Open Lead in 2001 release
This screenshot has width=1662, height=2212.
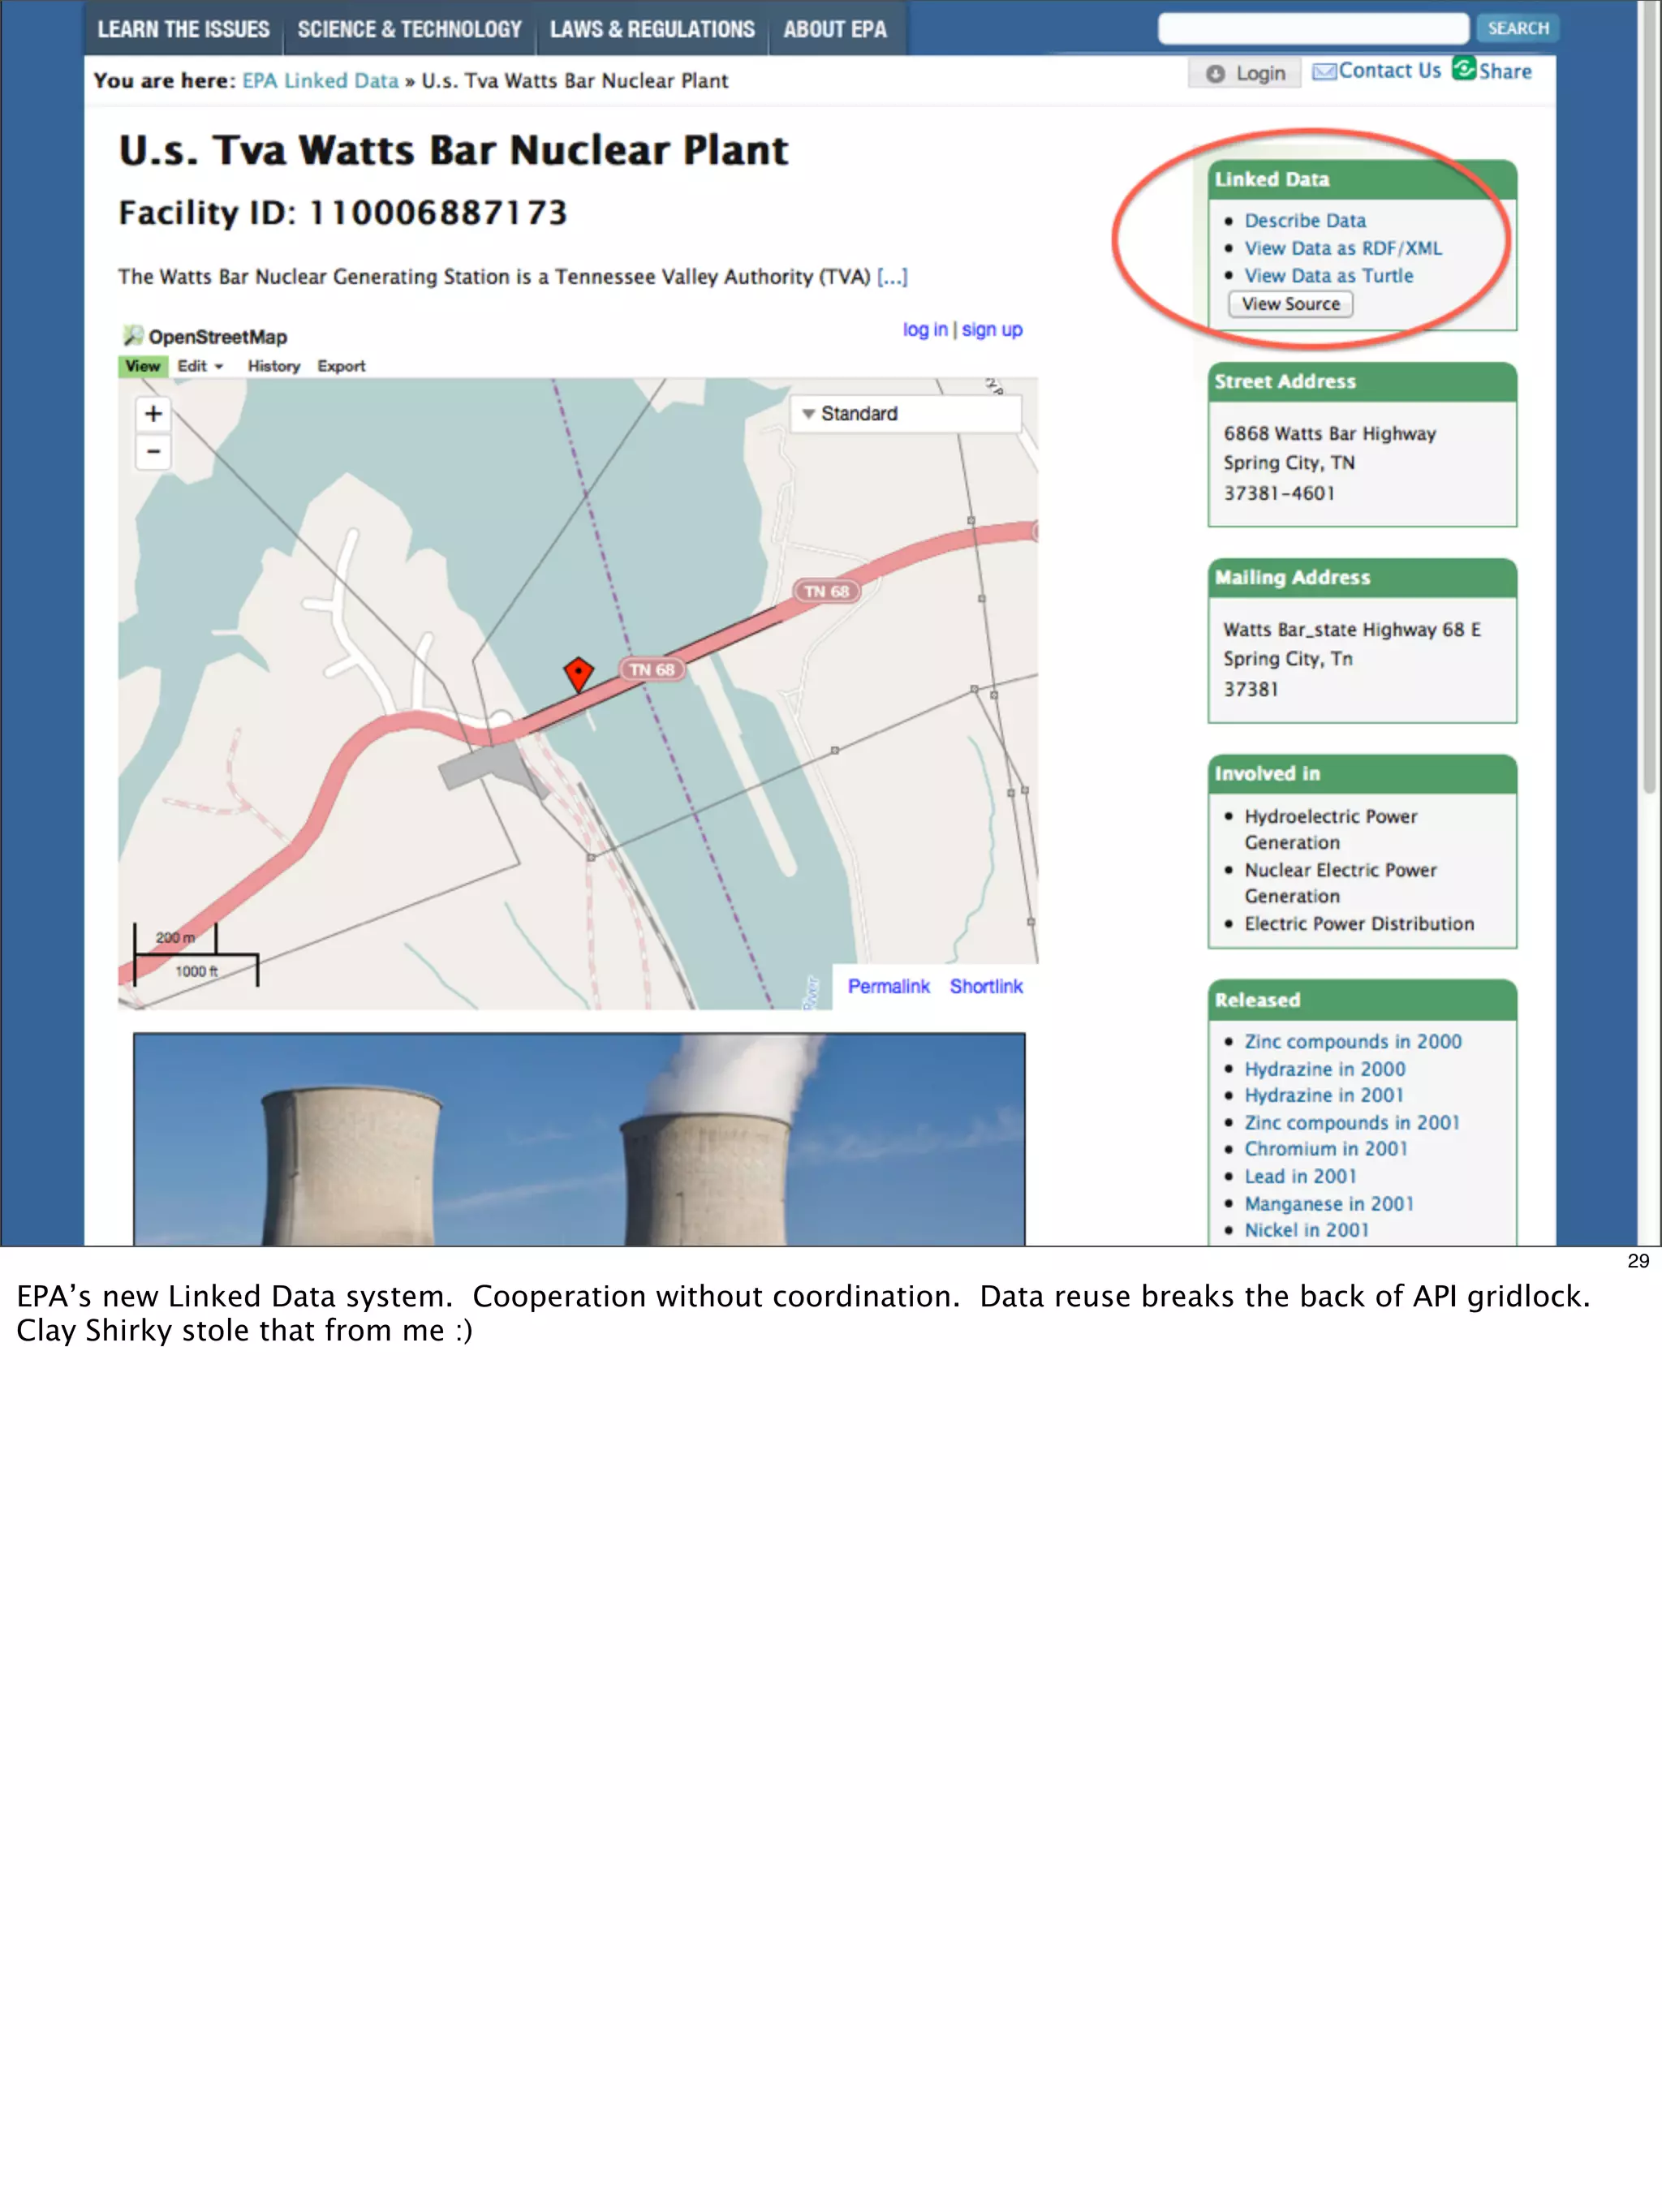click(x=1300, y=1177)
